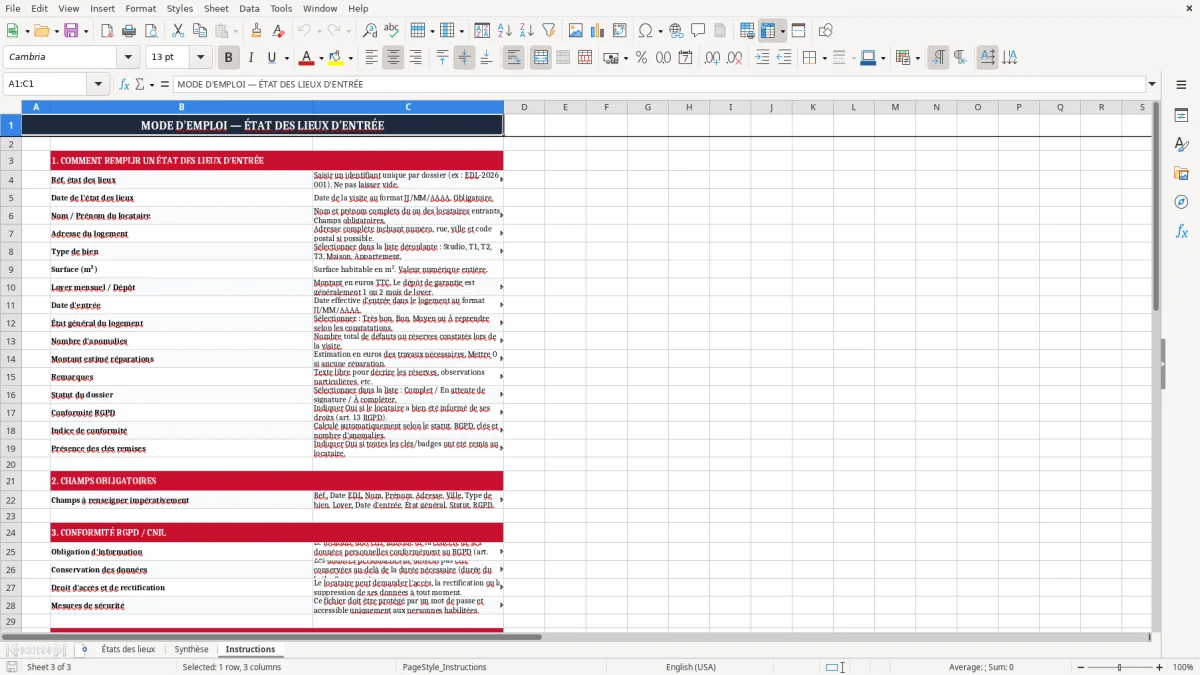
Task: Open the font size dropdown
Action: pyautogui.click(x=200, y=58)
